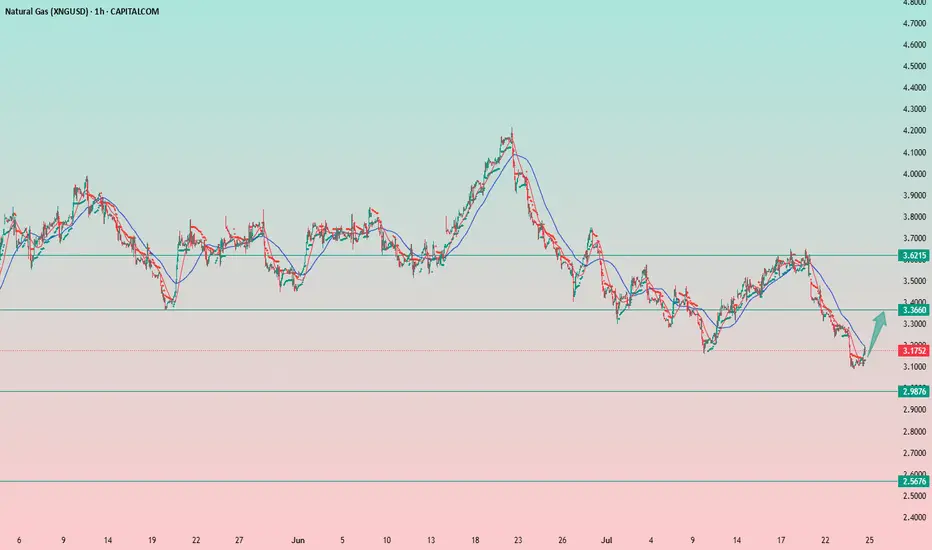Click the Jun label on the time axis
The width and height of the screenshot is (932, 550).
coord(298,540)
